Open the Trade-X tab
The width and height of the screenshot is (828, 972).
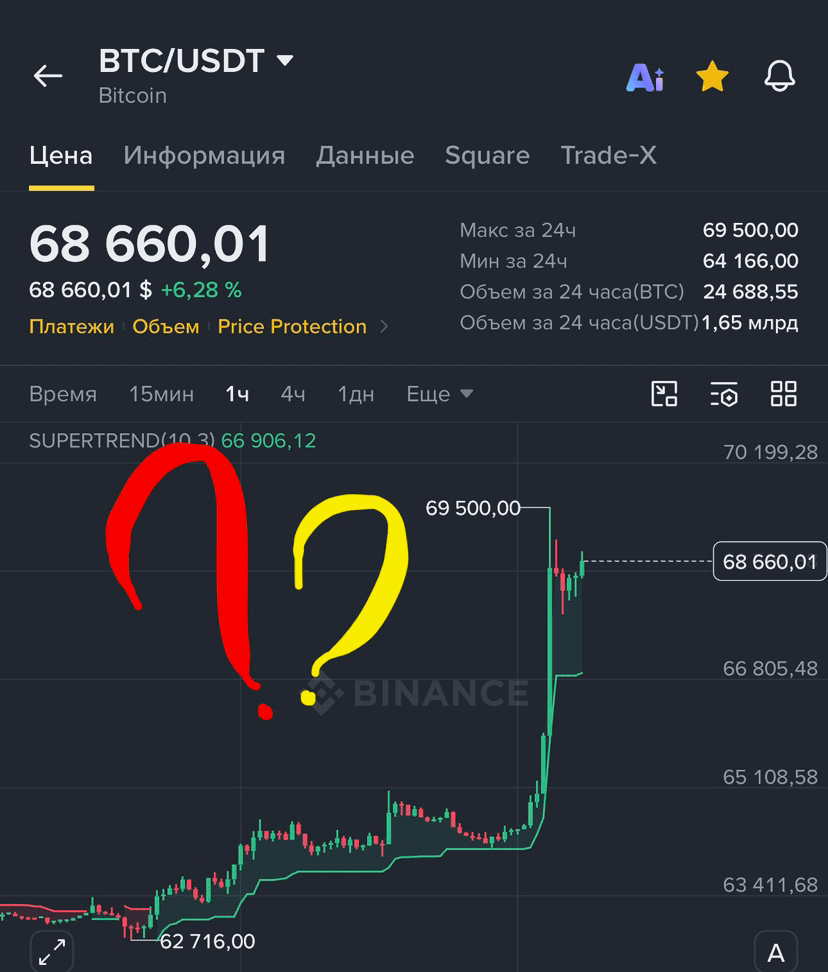pyautogui.click(x=609, y=156)
